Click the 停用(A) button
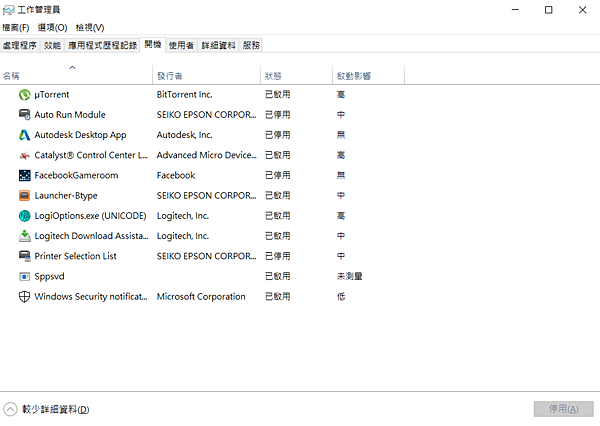 [x=564, y=409]
